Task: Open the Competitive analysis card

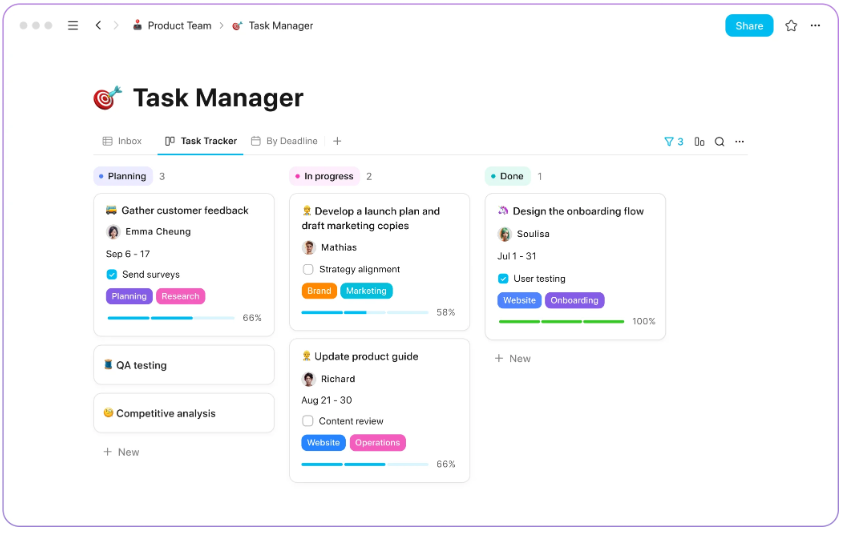Action: click(184, 413)
